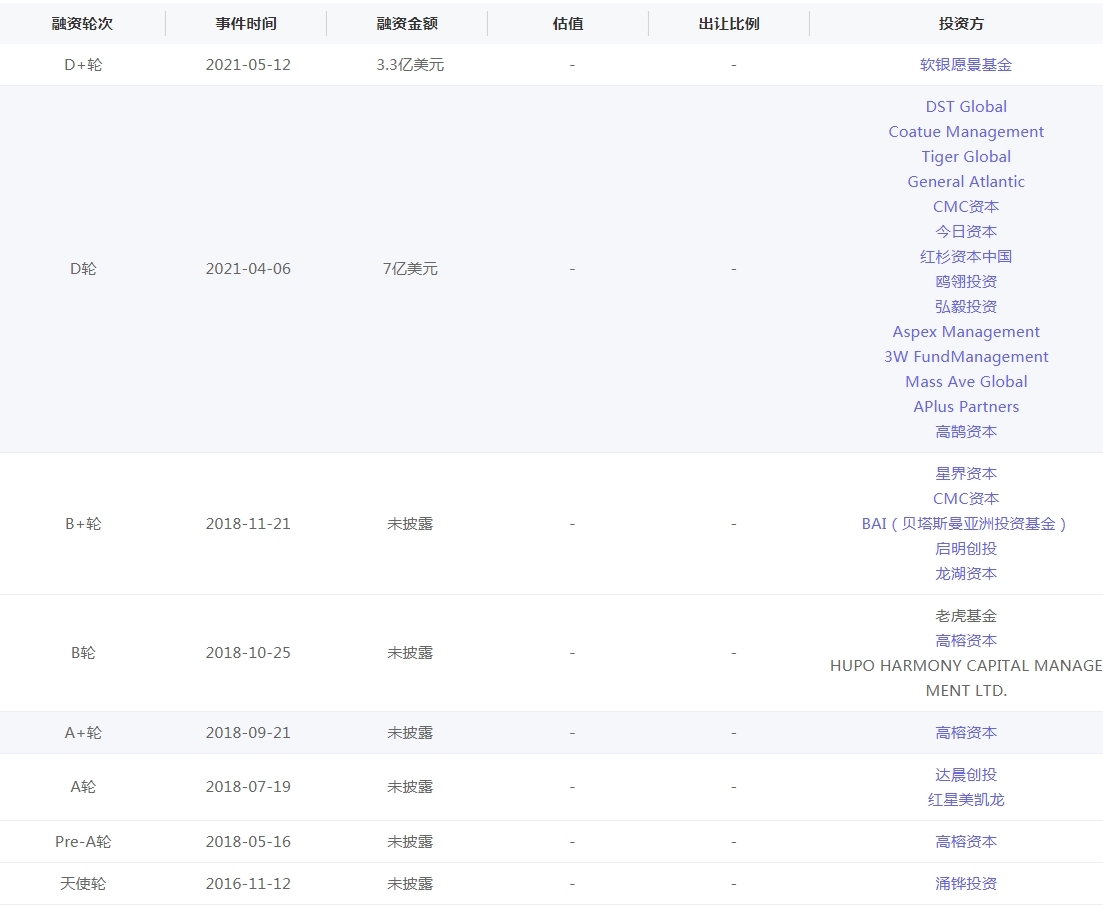Select the A轮 round cell
The height and width of the screenshot is (906, 1103).
click(x=83, y=786)
